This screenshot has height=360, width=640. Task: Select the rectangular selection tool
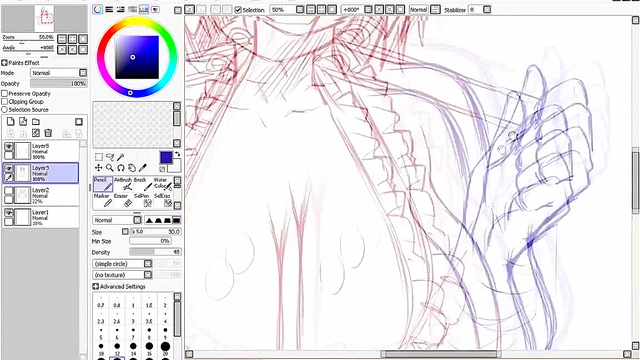click(x=99, y=157)
